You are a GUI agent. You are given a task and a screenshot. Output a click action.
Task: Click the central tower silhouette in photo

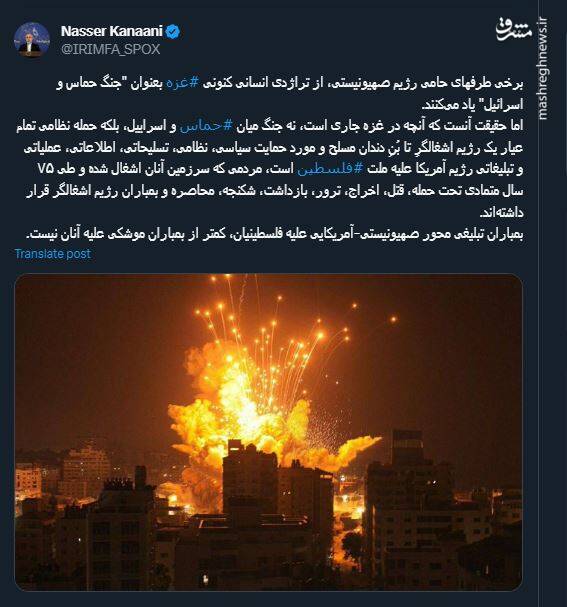(x=251, y=480)
